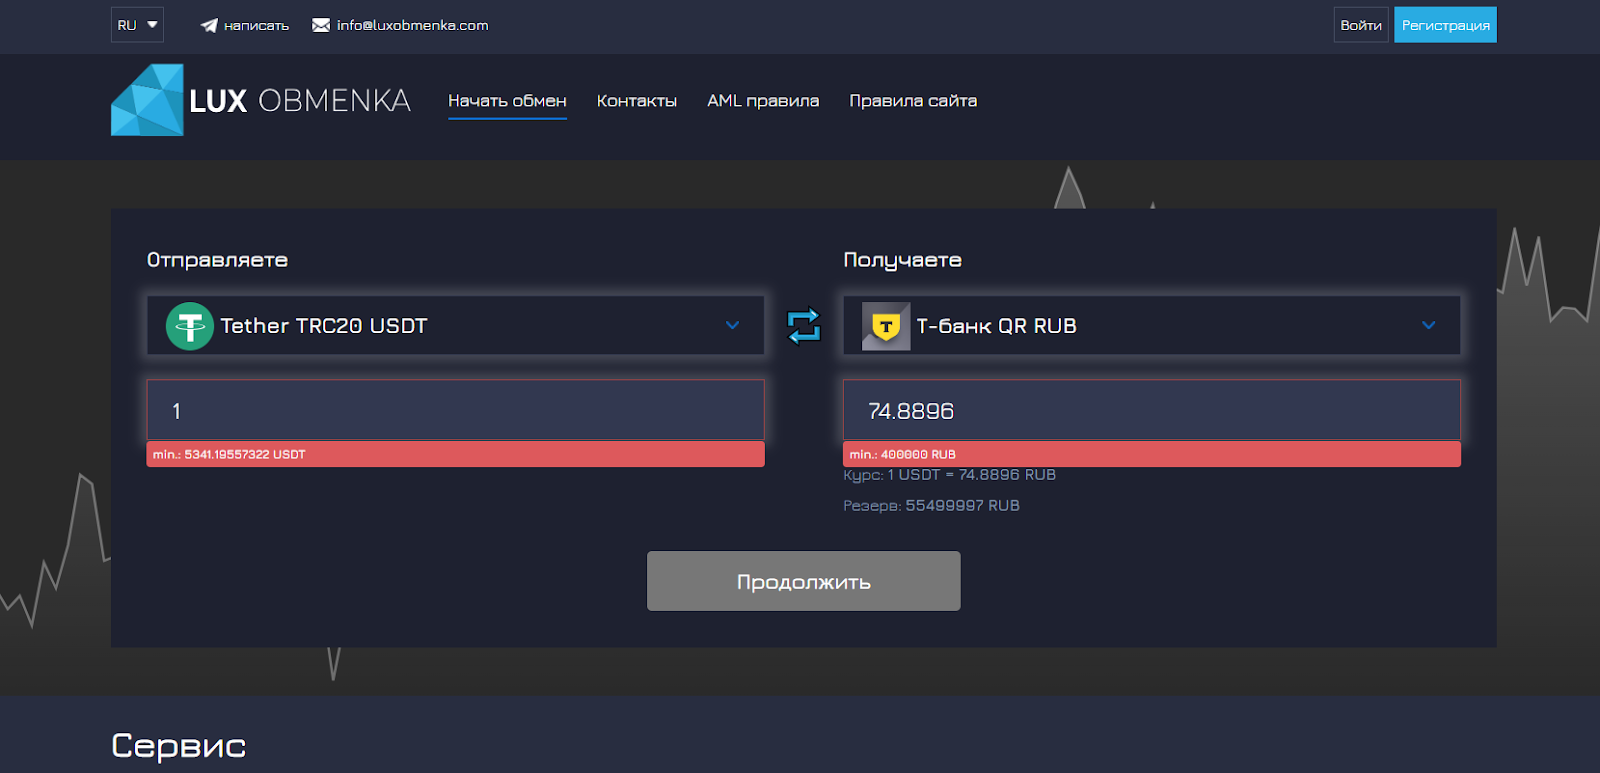Click the LUX OBMENKA site name
This screenshot has width=1600, height=773.
click(300, 101)
